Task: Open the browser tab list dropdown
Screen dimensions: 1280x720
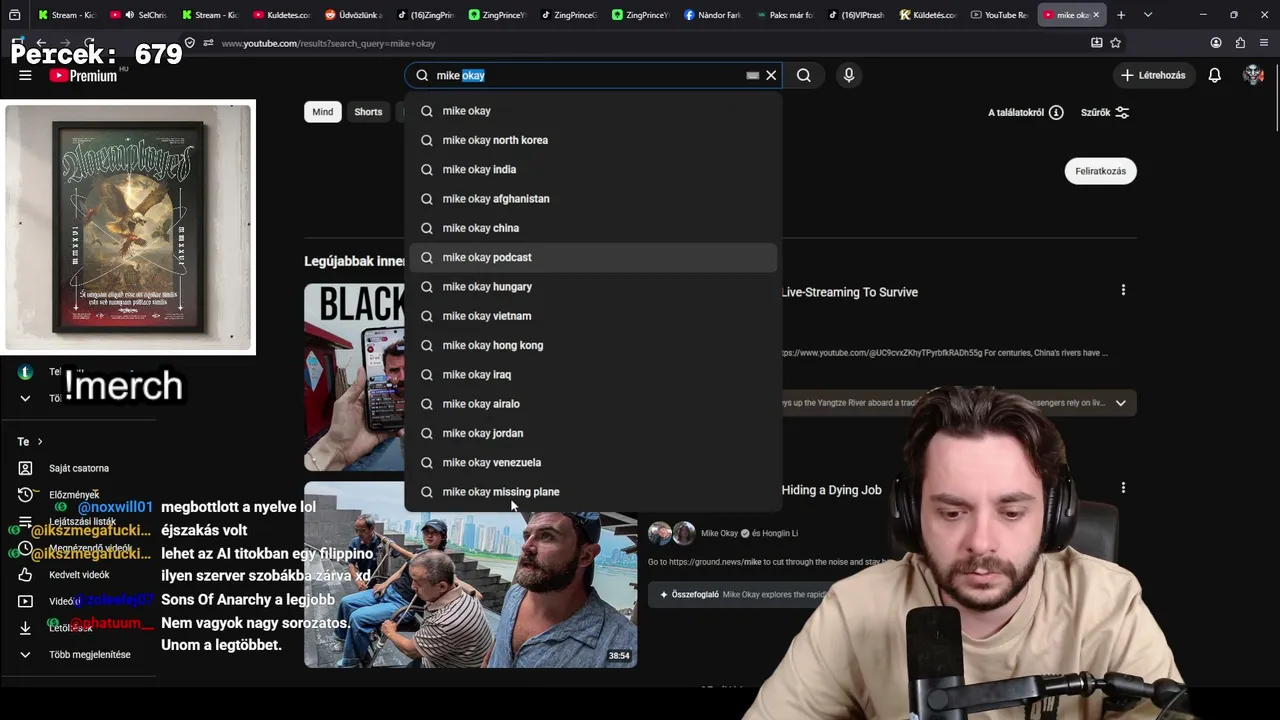Action: click(x=1148, y=15)
